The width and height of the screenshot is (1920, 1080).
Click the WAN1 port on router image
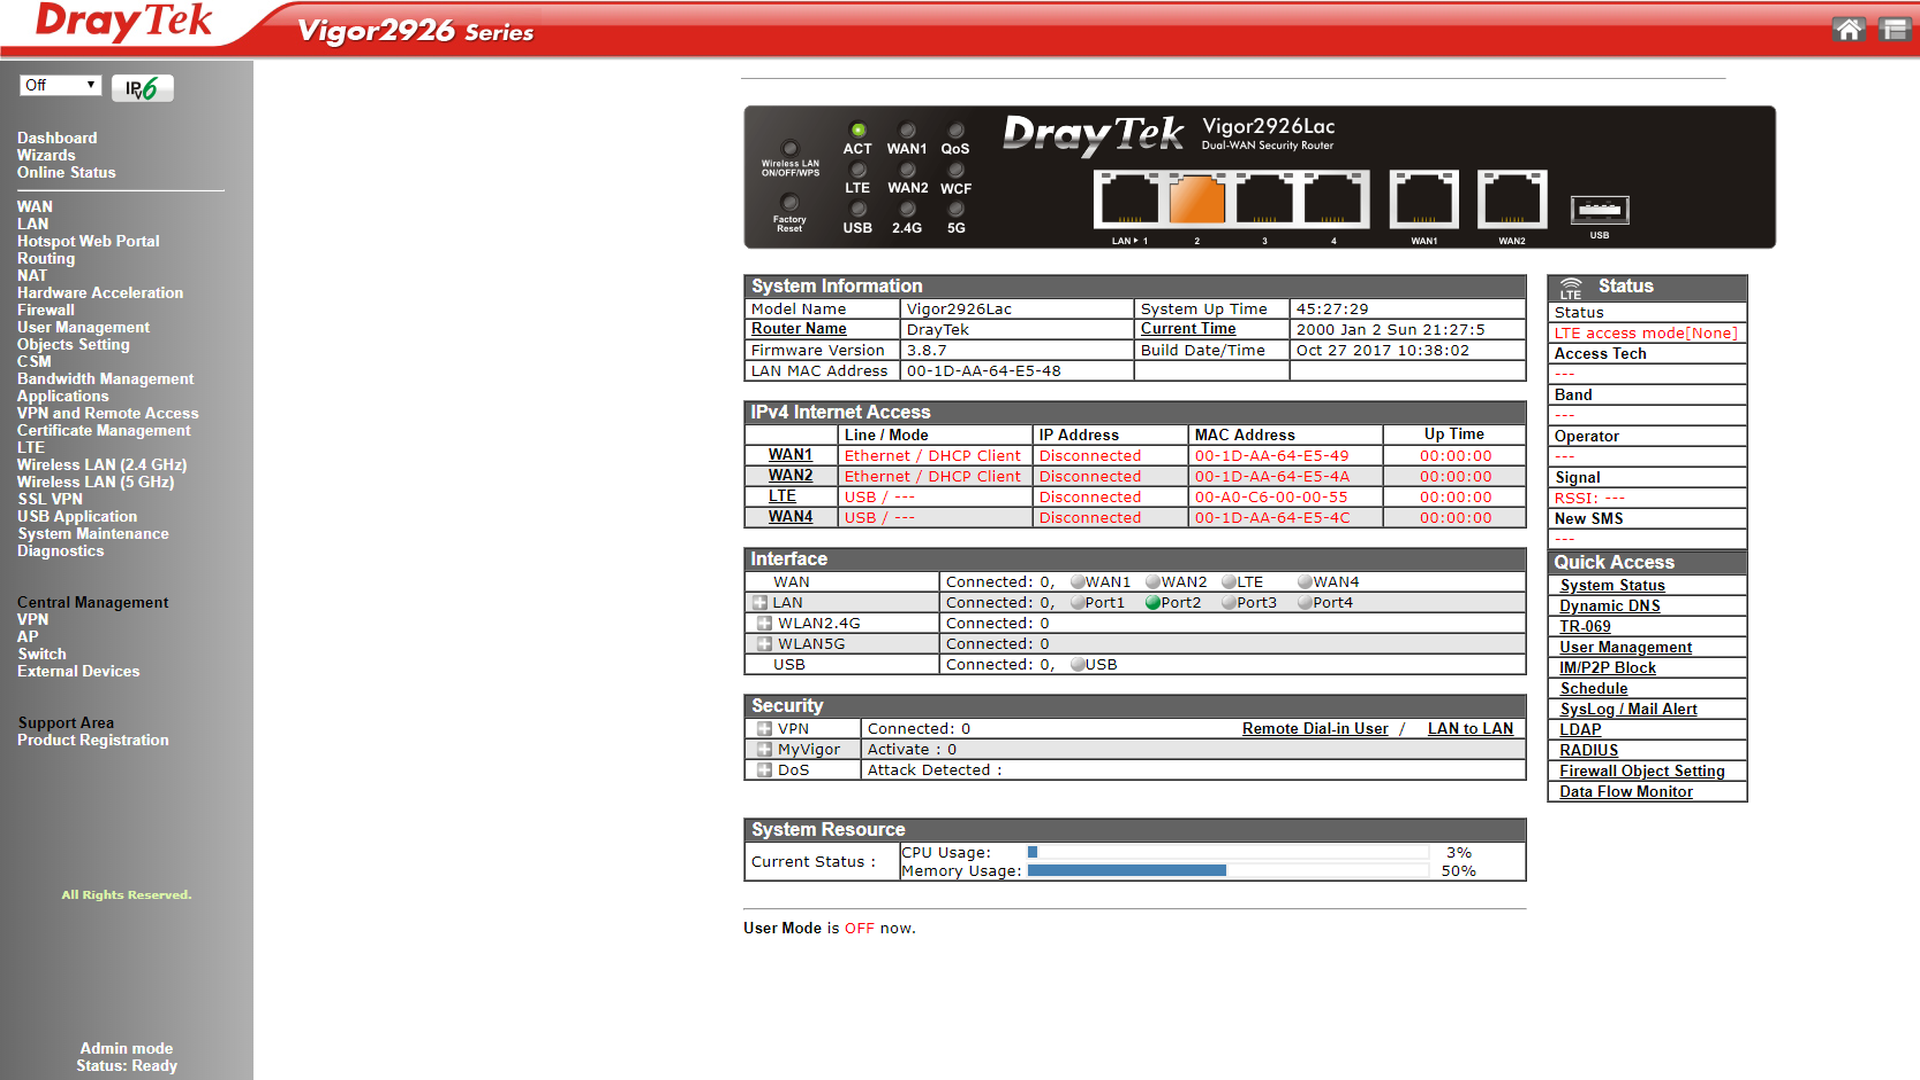[x=1424, y=200]
